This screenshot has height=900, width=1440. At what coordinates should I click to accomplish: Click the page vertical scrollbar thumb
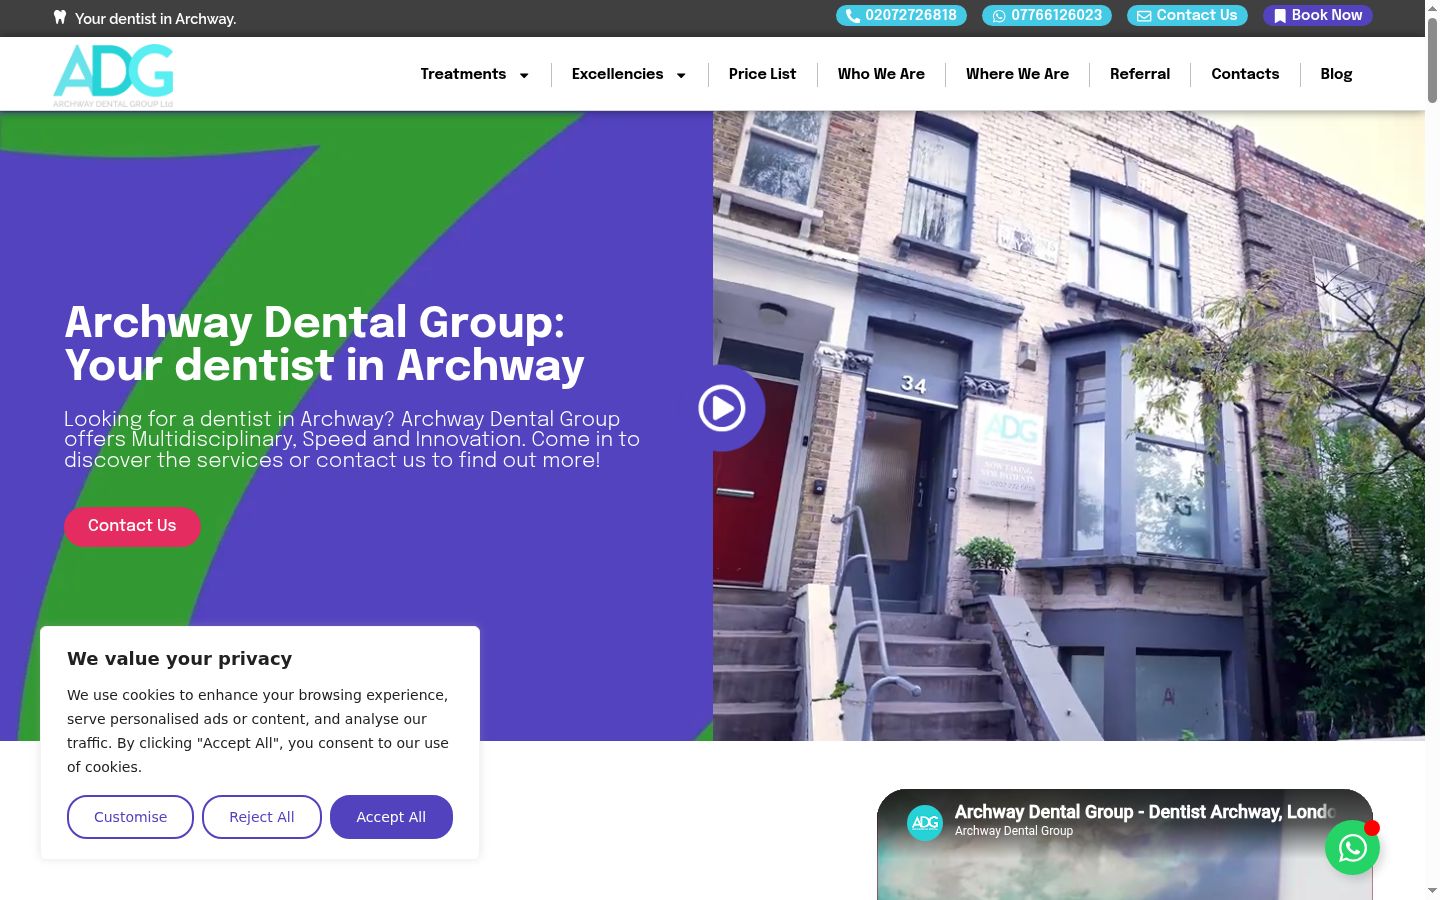click(1432, 60)
